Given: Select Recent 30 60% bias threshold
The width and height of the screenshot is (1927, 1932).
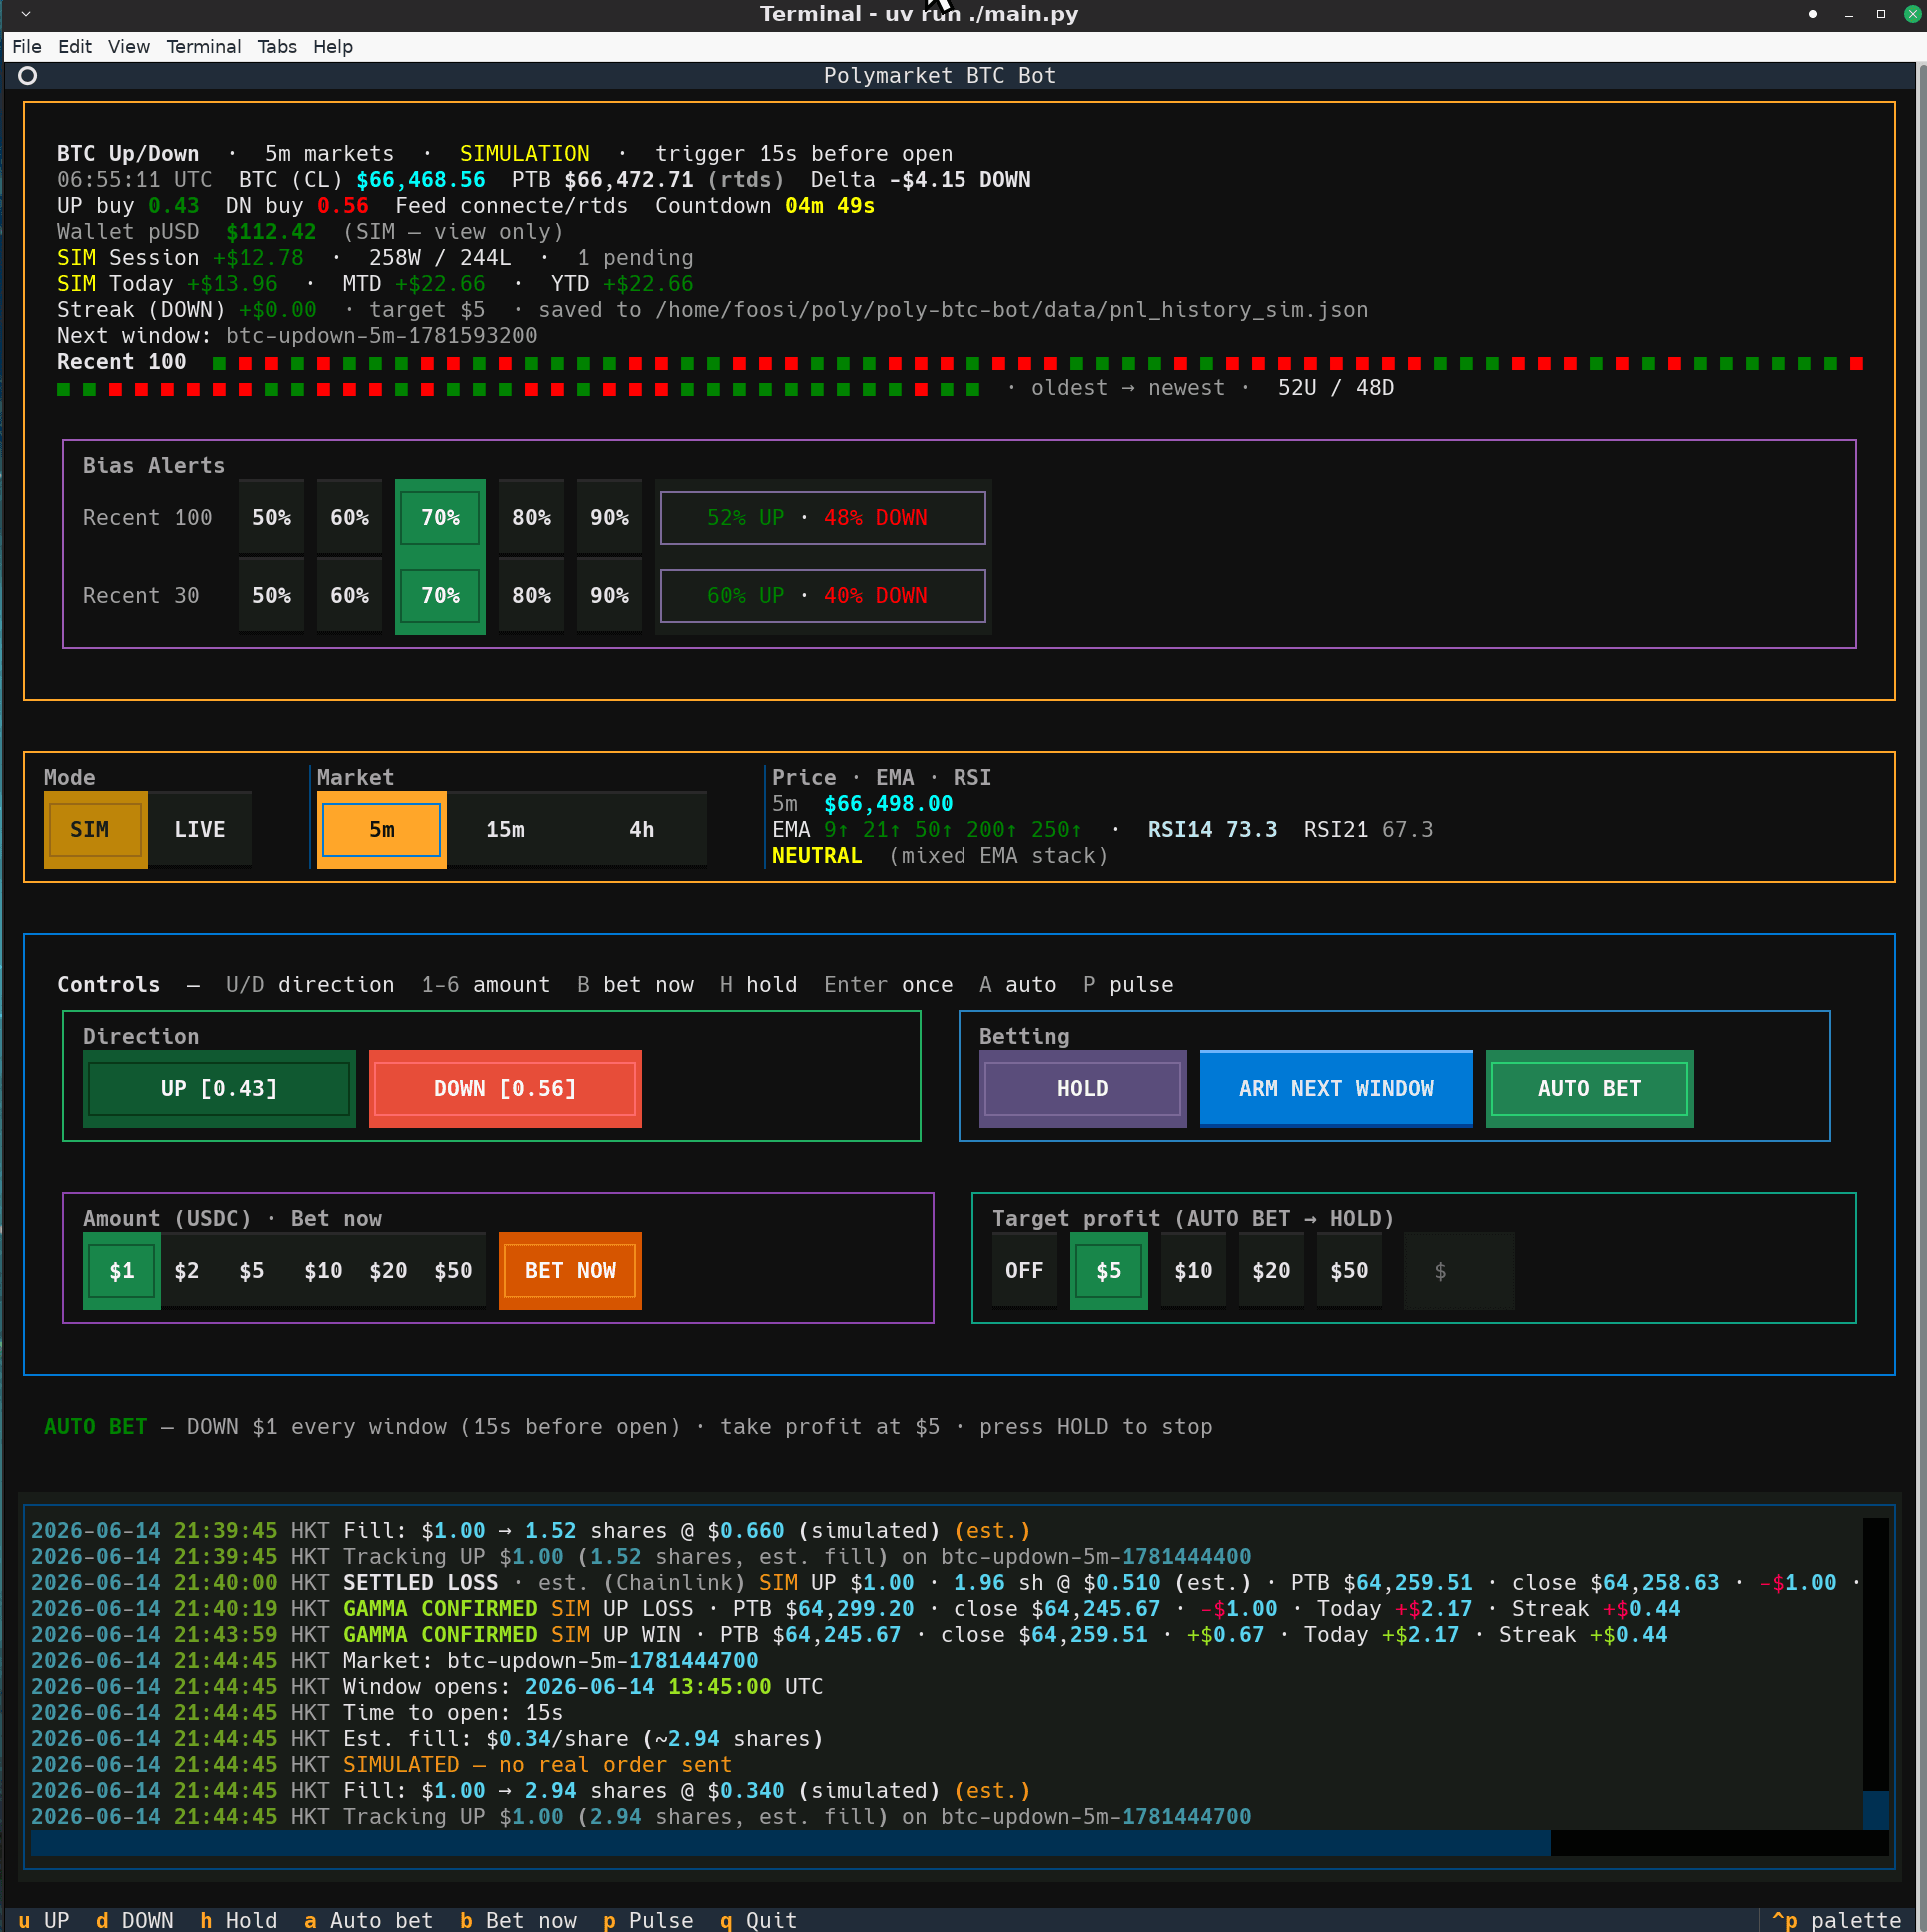Looking at the screenshot, I should point(349,595).
